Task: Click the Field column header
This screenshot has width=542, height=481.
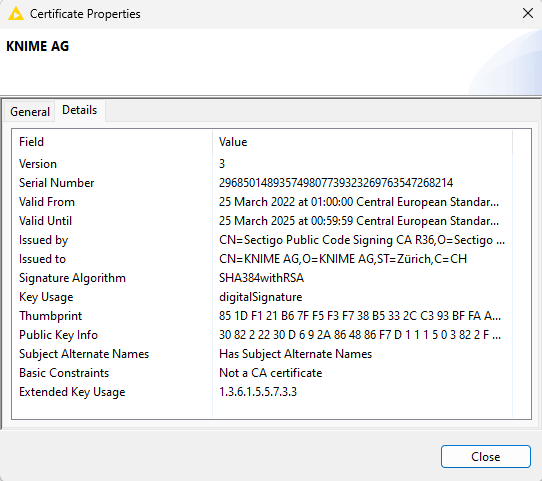Action: 112,142
